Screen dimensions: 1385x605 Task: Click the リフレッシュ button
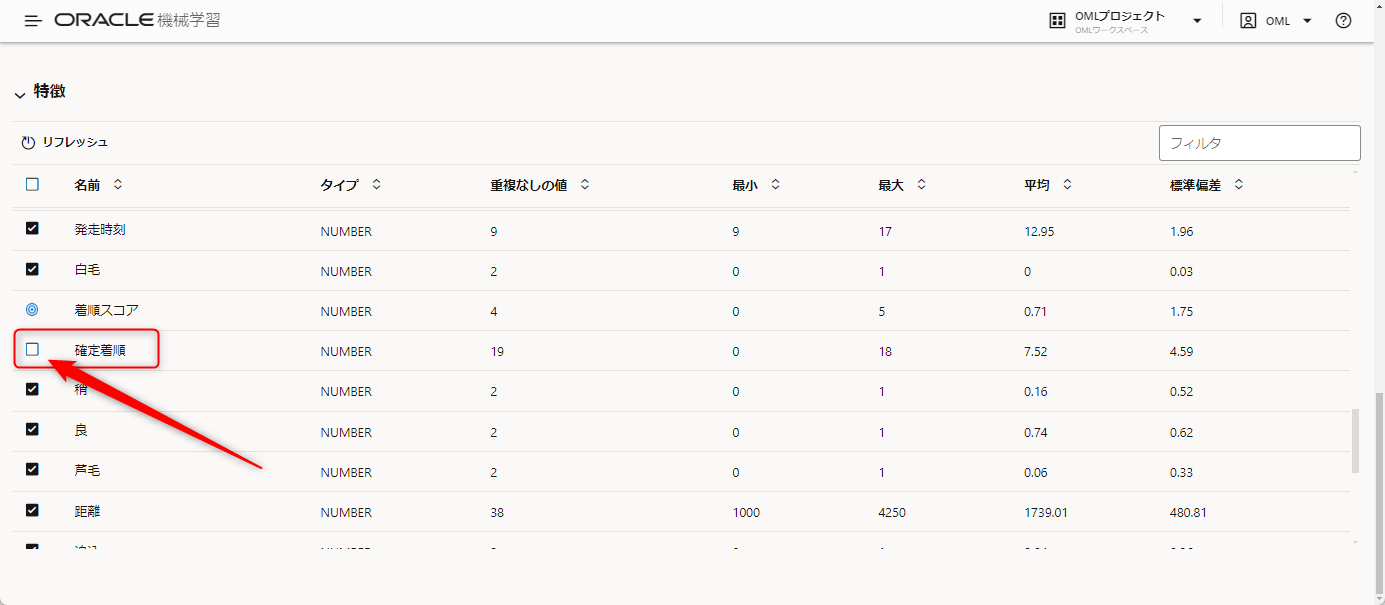[65, 142]
